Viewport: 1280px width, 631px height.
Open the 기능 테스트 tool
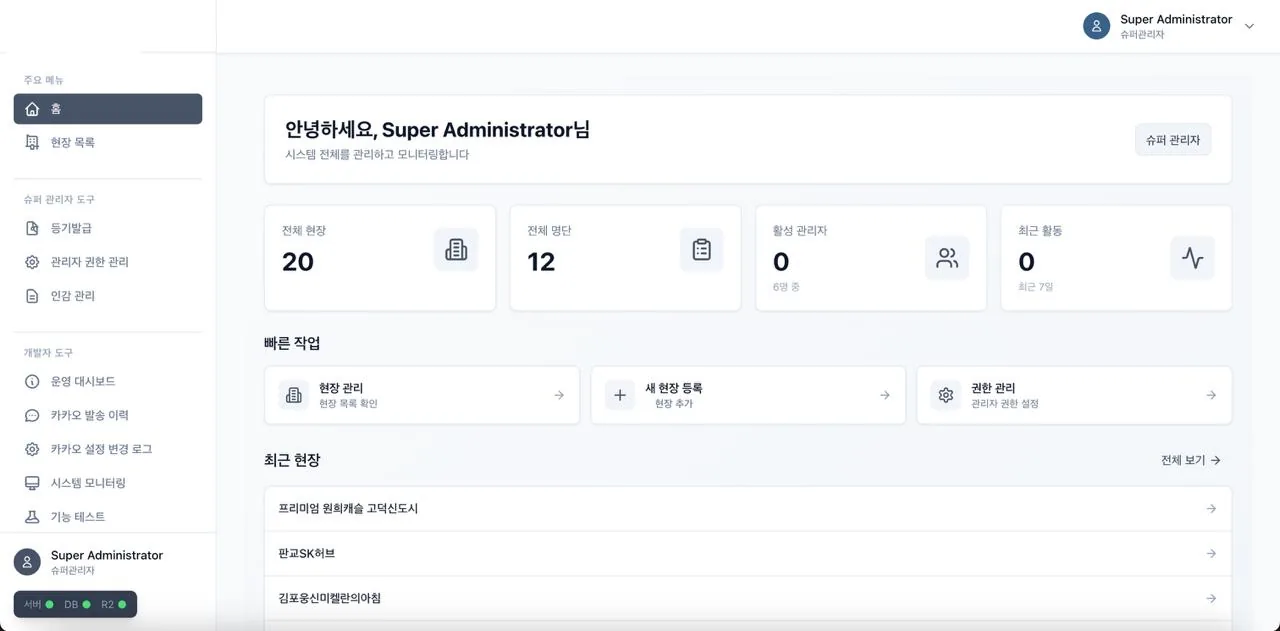coord(34,517)
